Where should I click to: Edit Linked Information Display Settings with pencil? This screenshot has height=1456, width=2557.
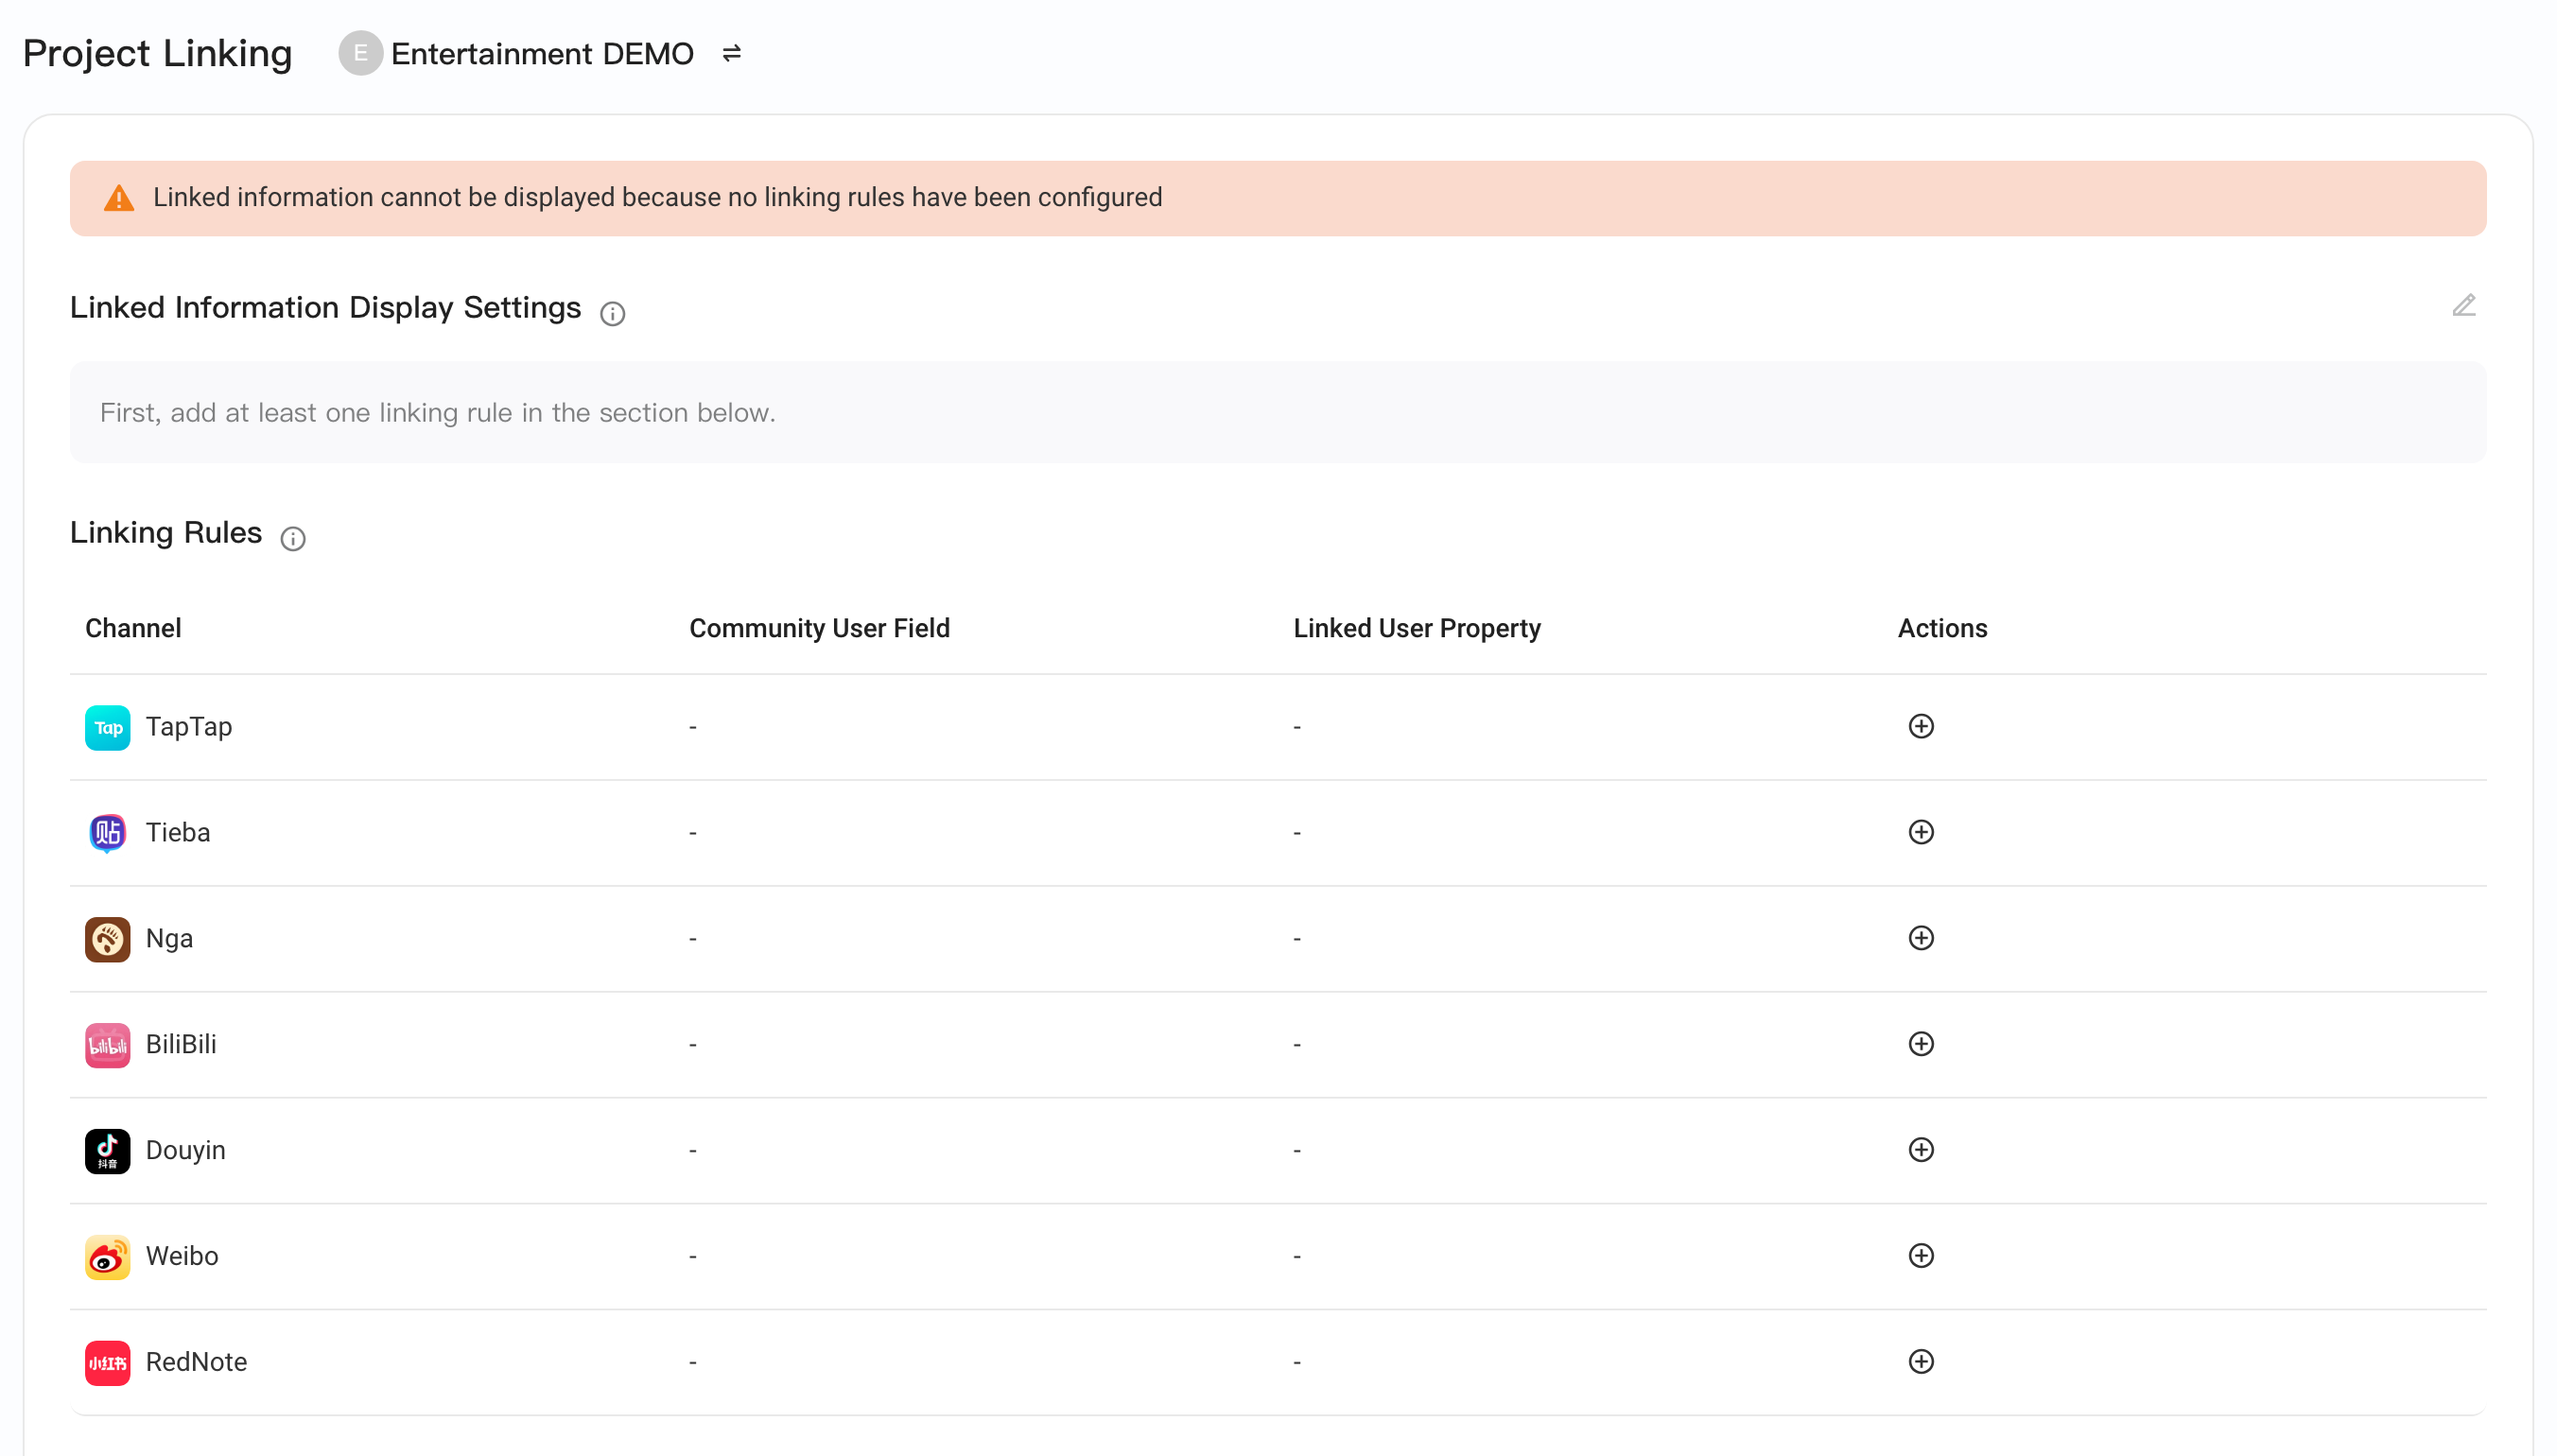[2463, 306]
